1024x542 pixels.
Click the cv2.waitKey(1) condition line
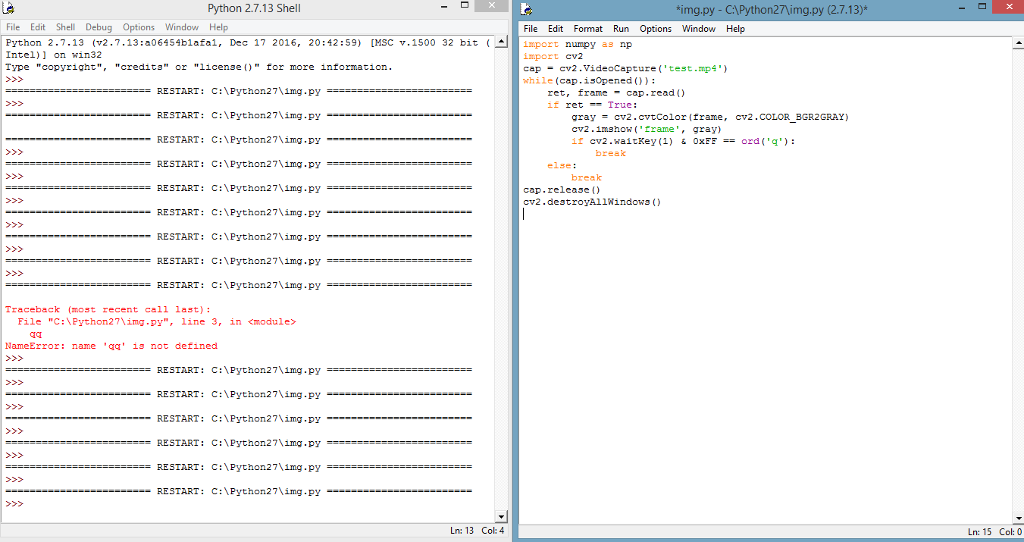683,141
